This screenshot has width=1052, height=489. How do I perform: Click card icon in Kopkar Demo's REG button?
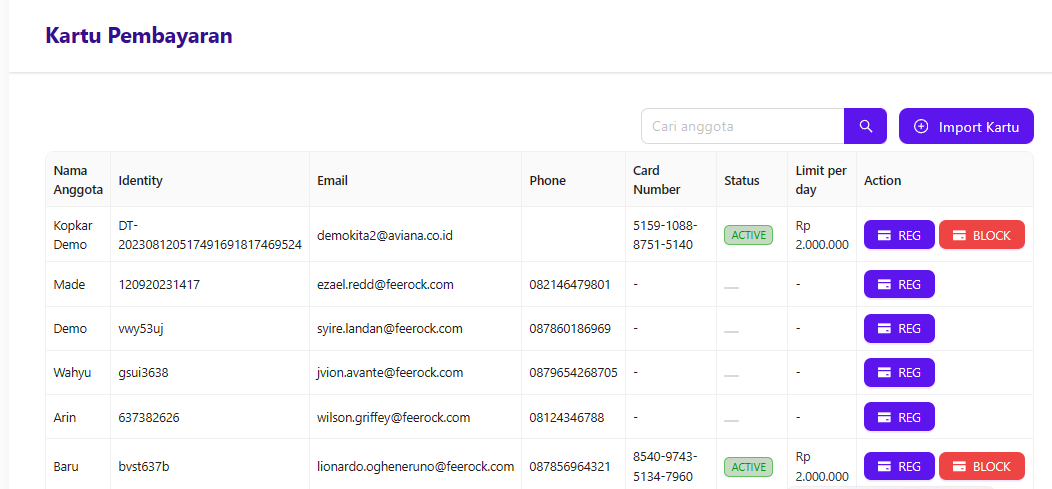[884, 235]
